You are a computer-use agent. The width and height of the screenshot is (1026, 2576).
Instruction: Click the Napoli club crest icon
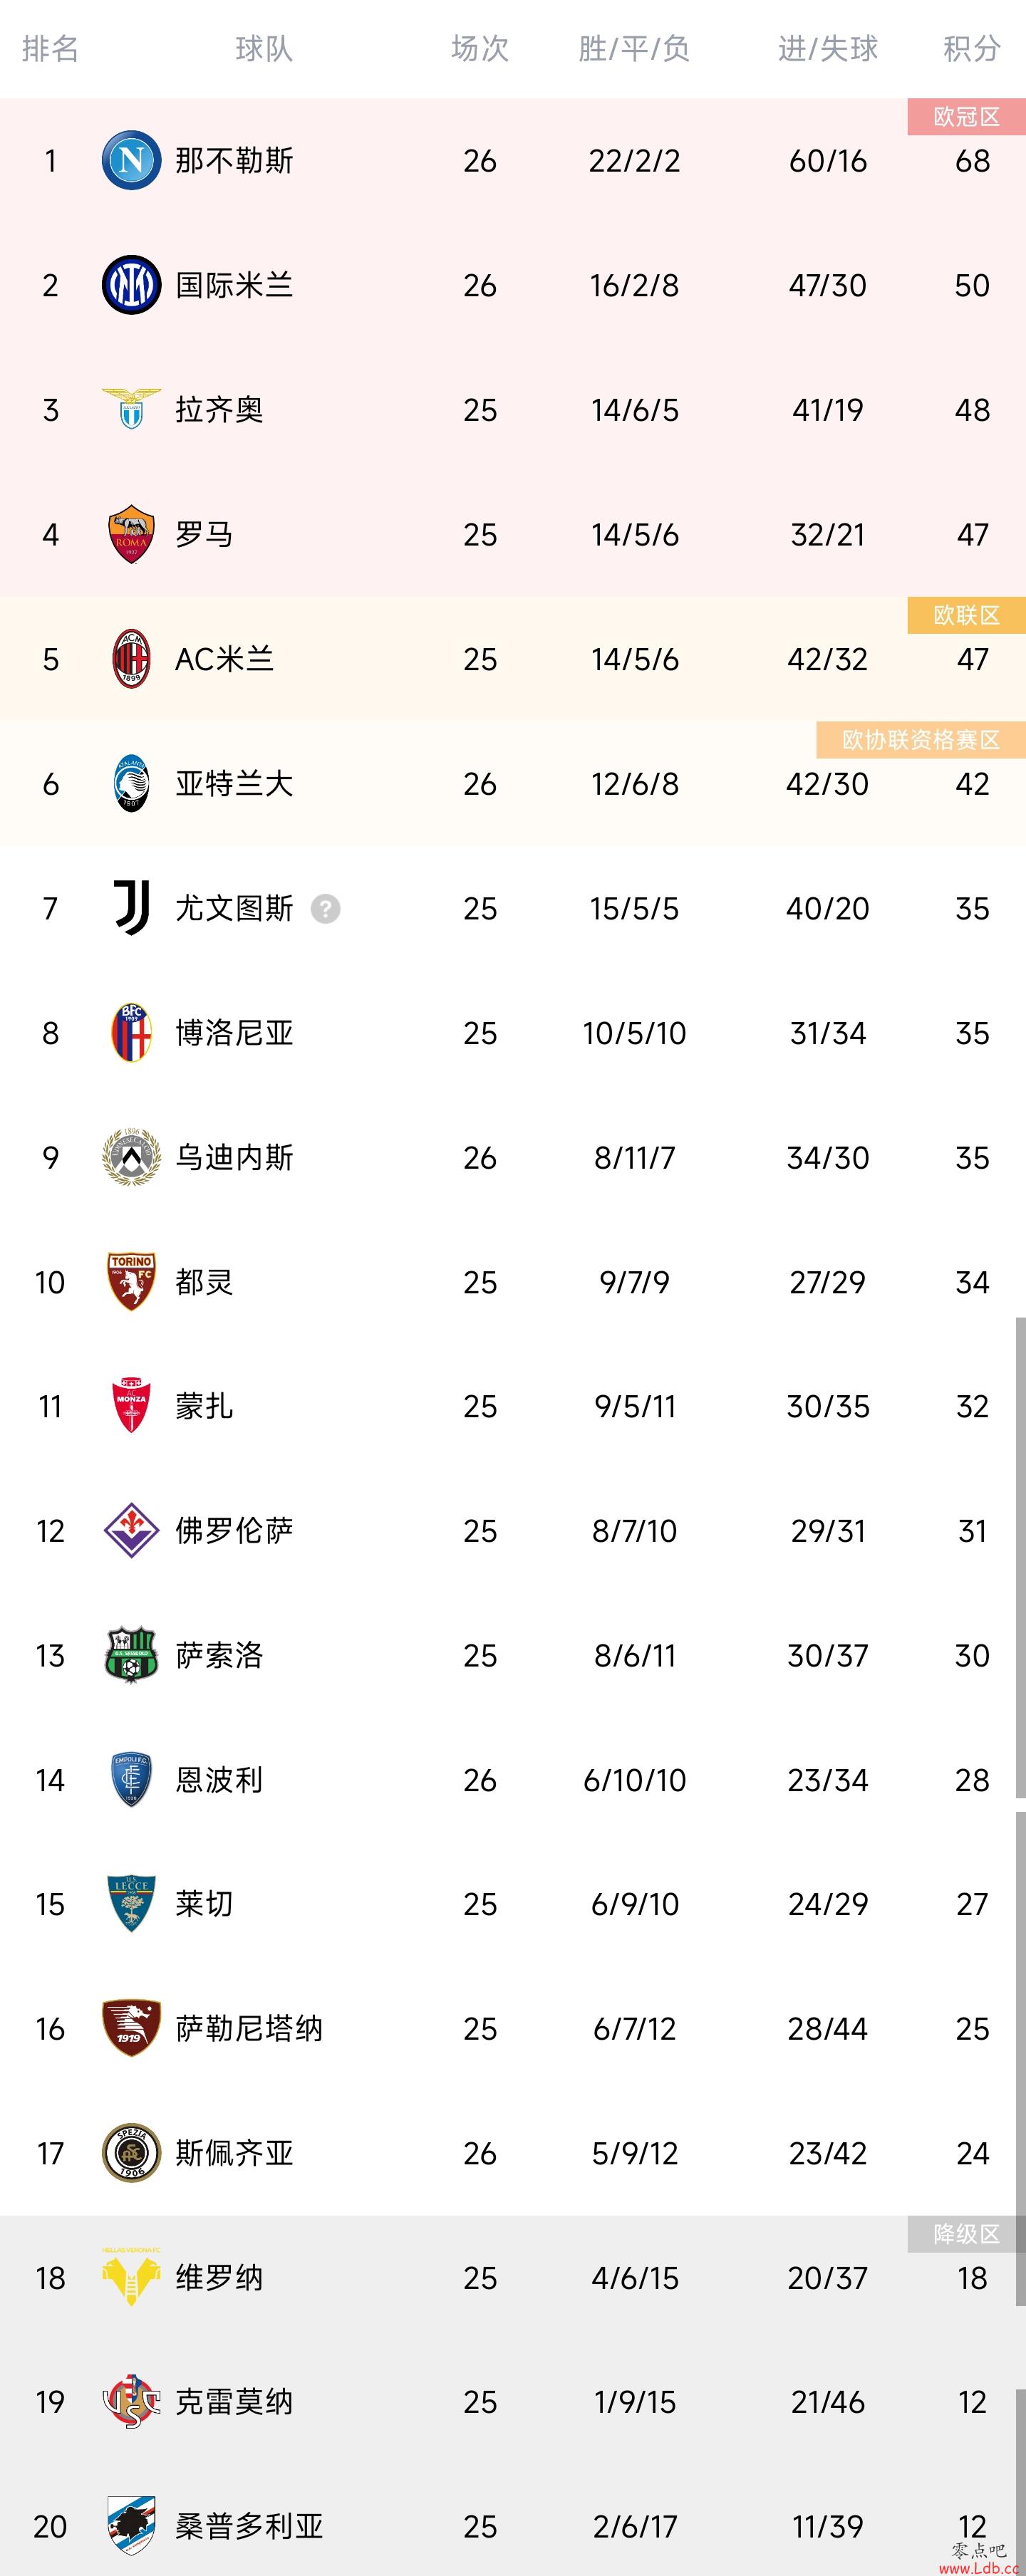click(x=131, y=160)
